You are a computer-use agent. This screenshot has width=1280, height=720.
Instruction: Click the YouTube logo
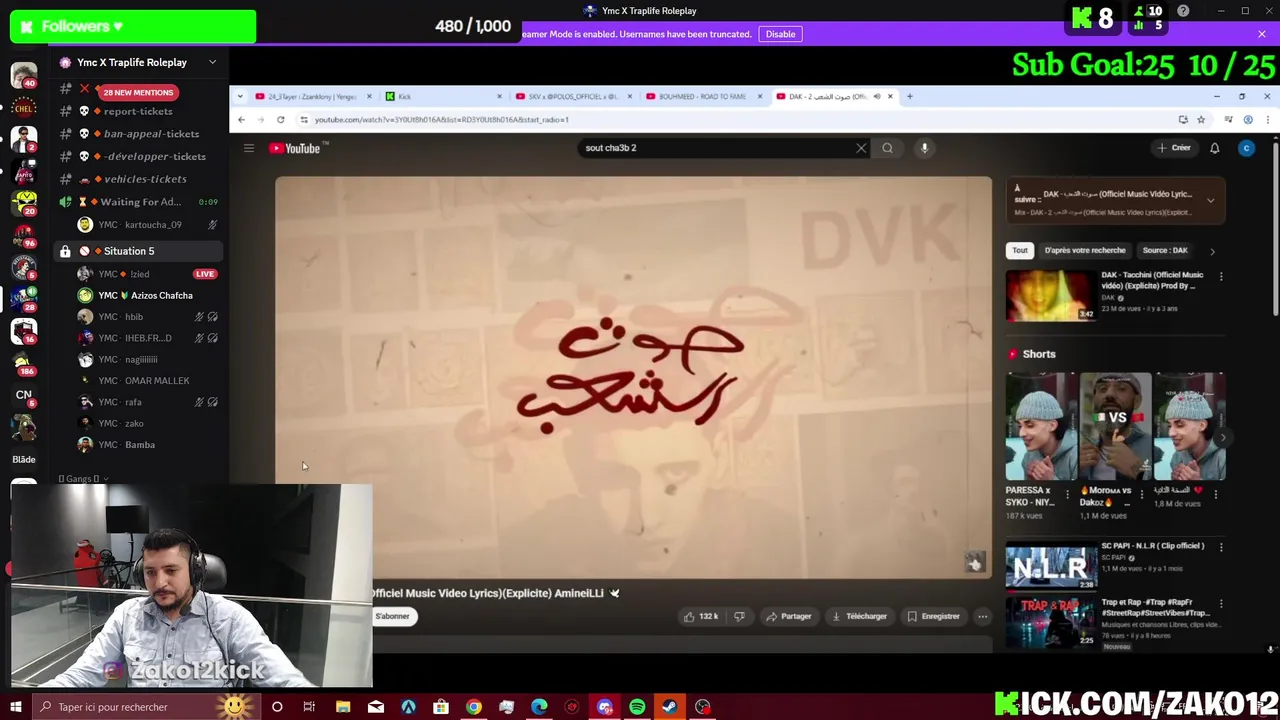tap(295, 148)
